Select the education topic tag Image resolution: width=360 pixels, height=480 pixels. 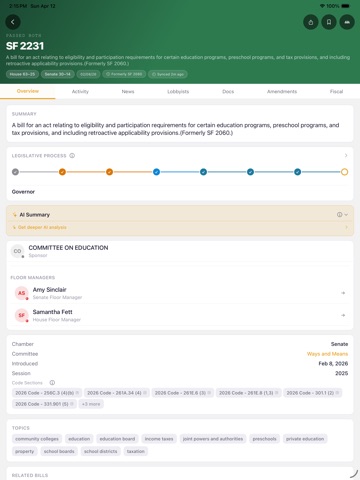79,439
